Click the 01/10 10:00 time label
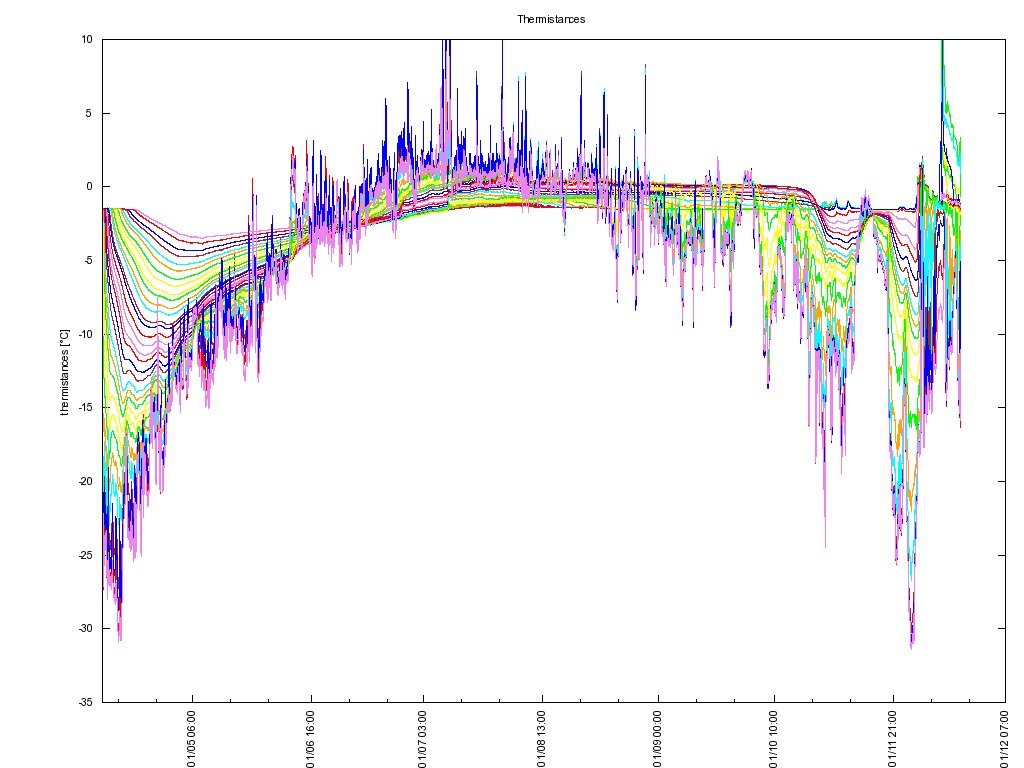This screenshot has width=1024, height=768. [774, 738]
